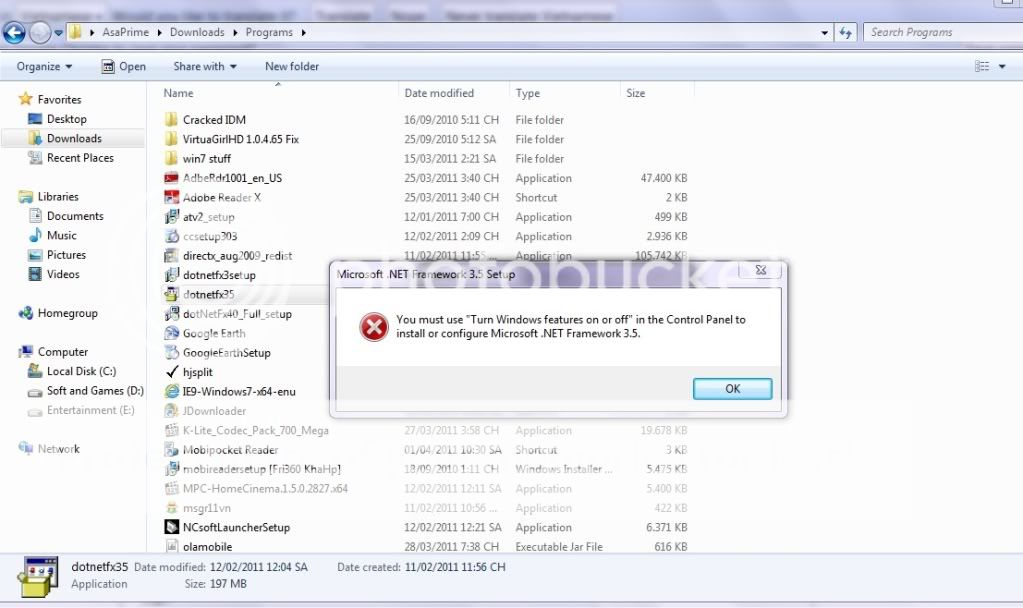Open the address bar history dropdown

[x=825, y=33]
